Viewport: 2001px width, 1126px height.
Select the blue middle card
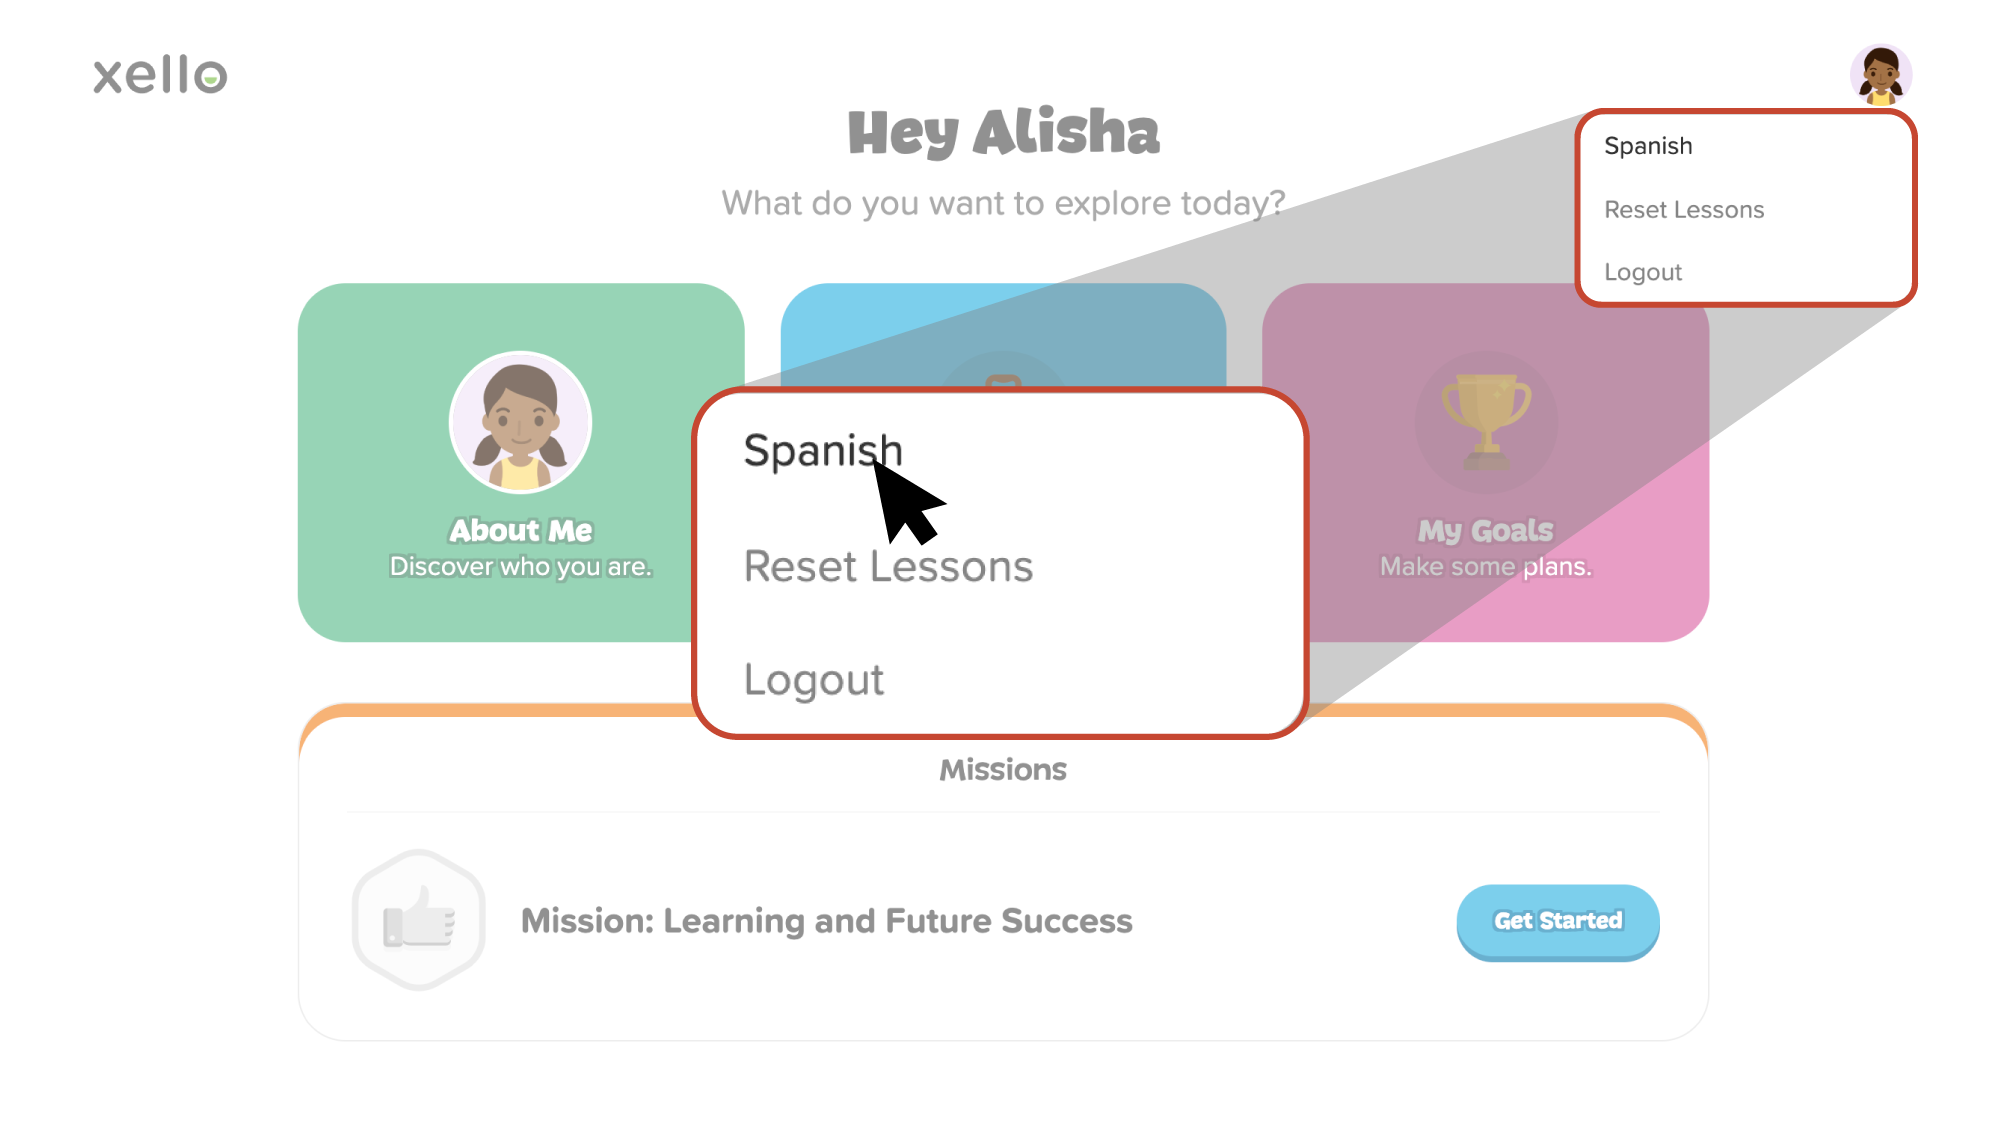click(1003, 330)
